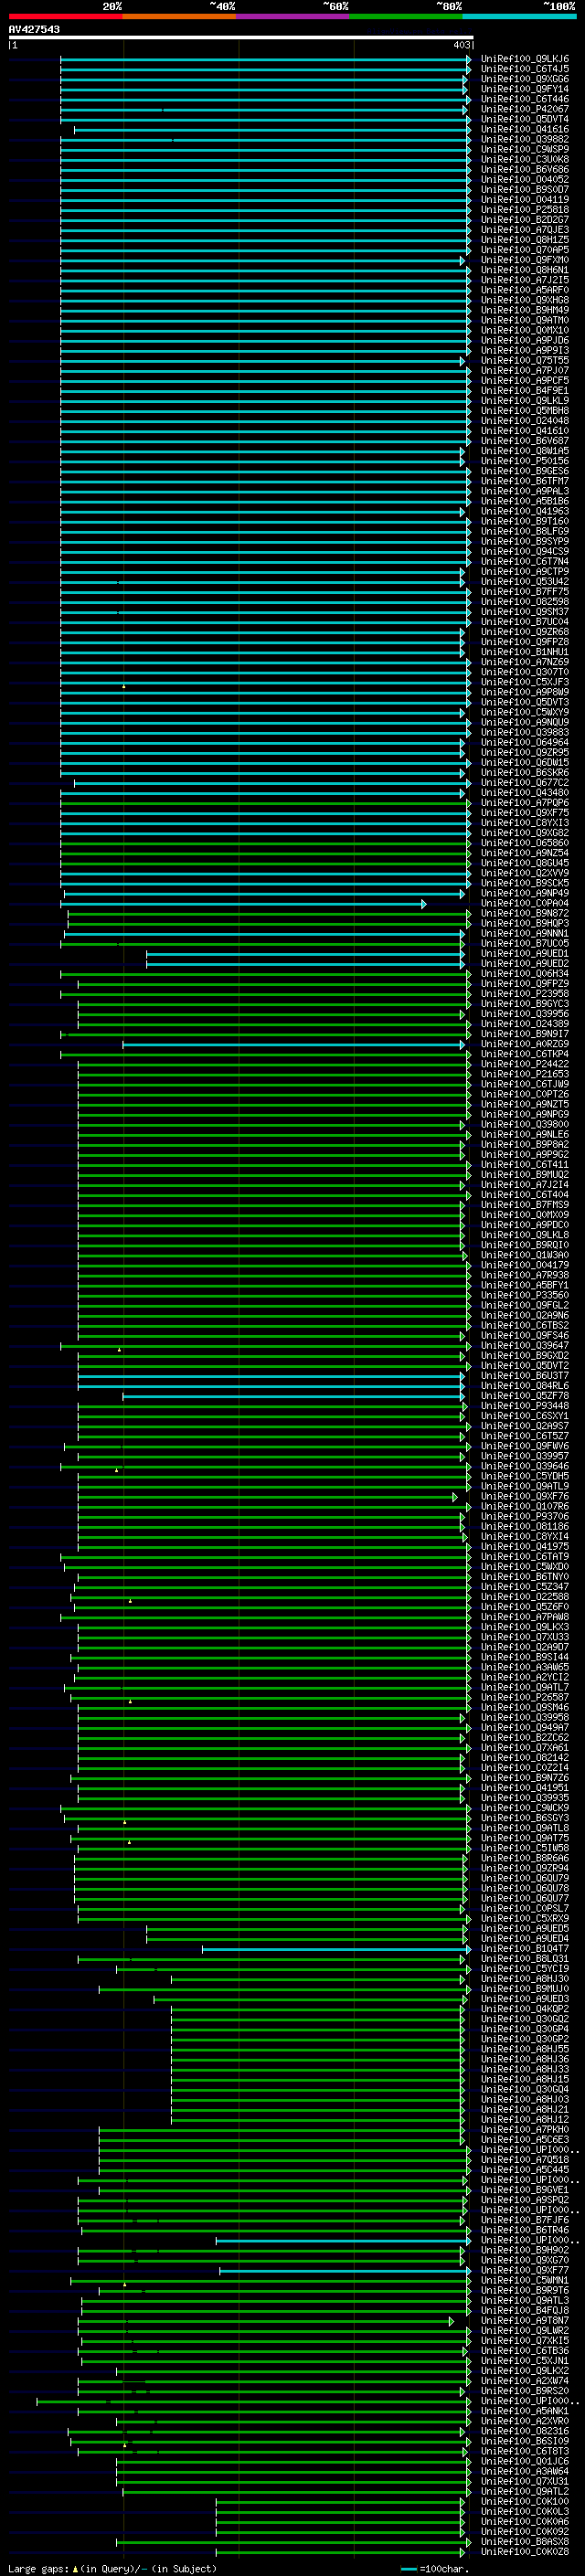Click label UniRef100_Q9FXM0
Image resolution: width=585 pixels, height=2576 pixels.
pyautogui.click(x=525, y=260)
